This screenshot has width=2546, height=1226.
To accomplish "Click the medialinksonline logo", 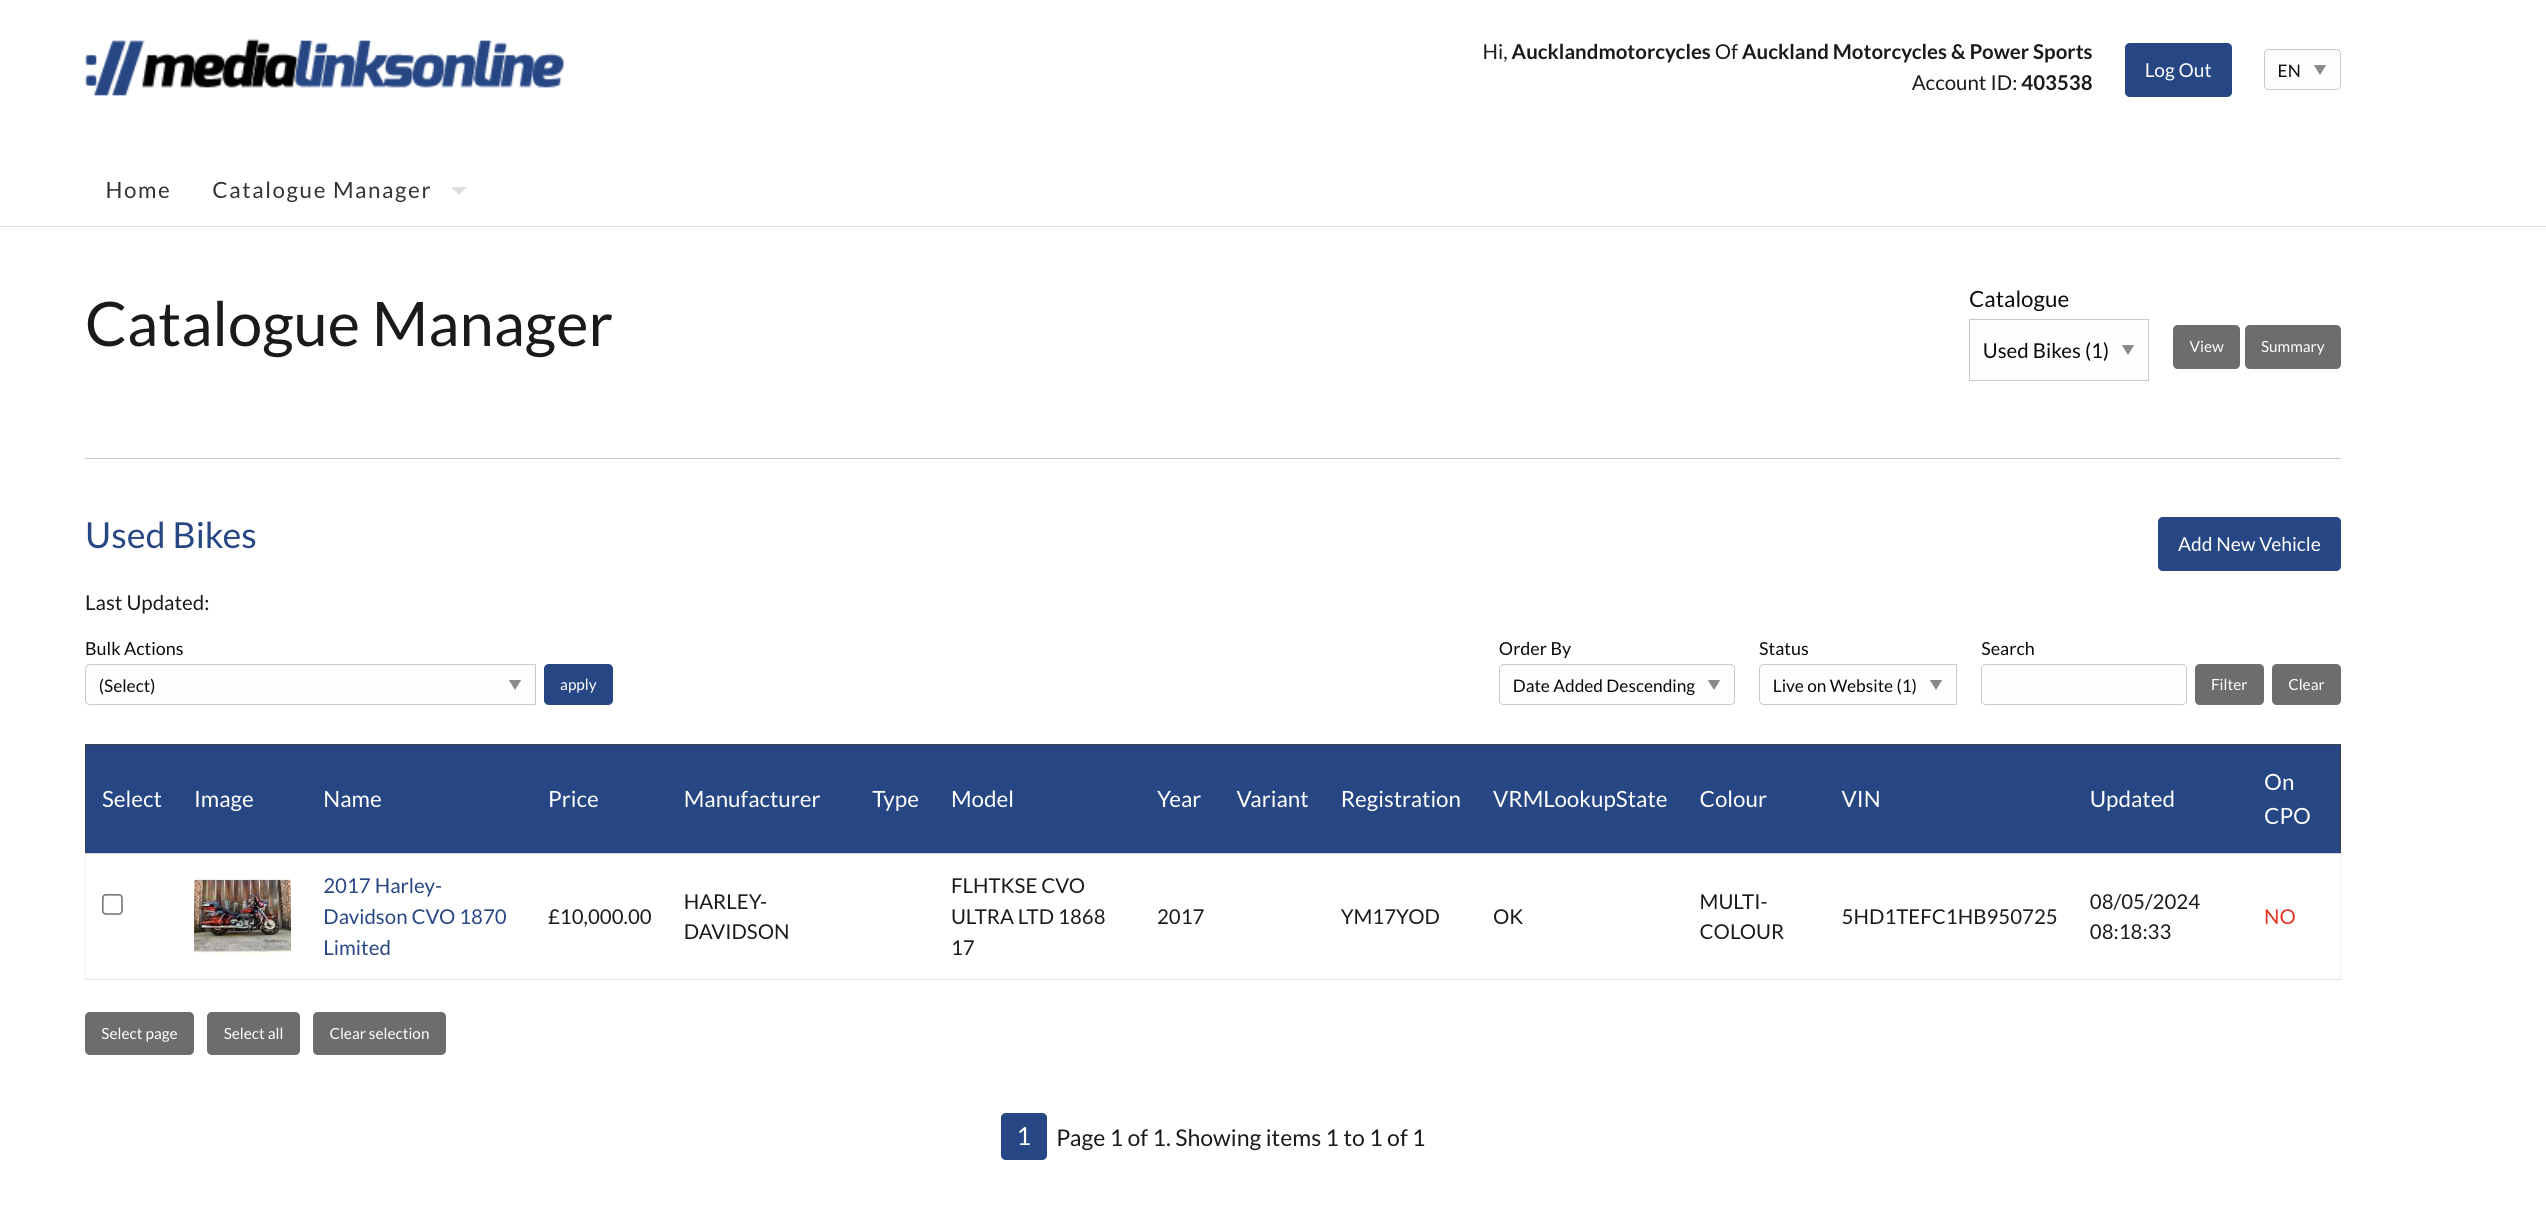I will pos(324,67).
